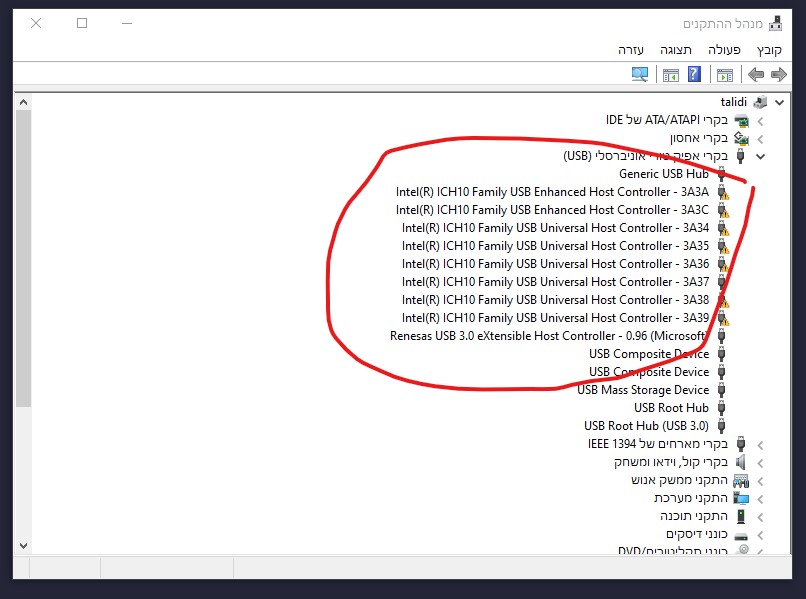Open the פעולה menu
The image size is (806, 599).
click(x=724, y=50)
